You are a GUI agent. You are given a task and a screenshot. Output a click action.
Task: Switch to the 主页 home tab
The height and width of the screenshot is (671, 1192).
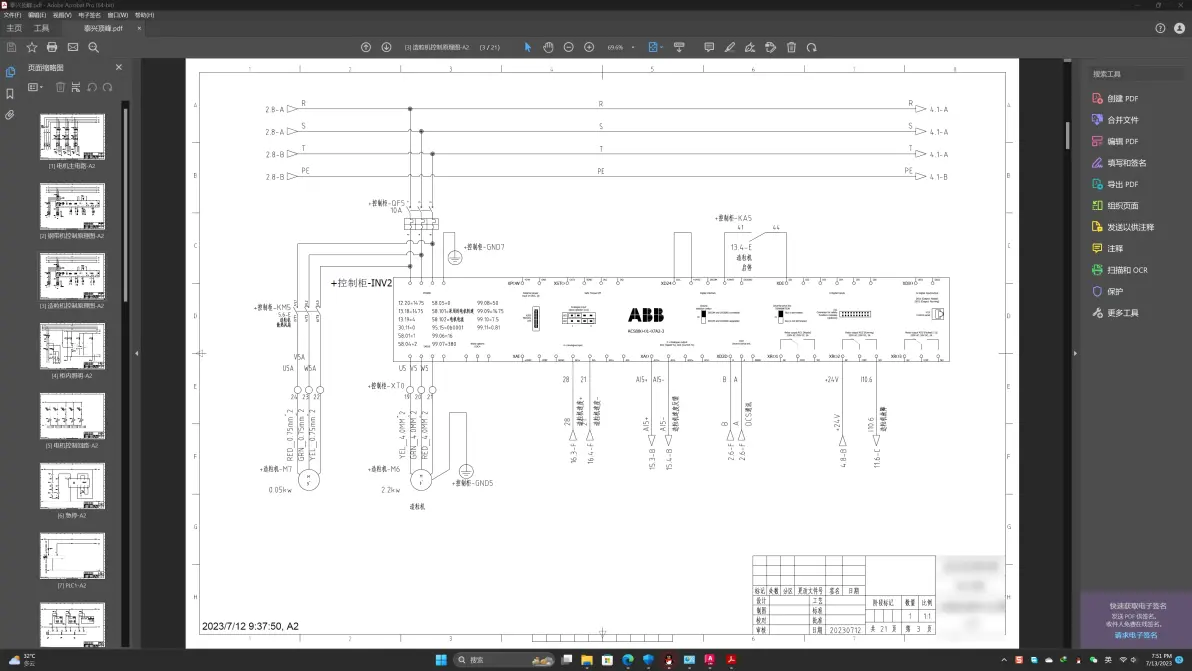[14, 29]
